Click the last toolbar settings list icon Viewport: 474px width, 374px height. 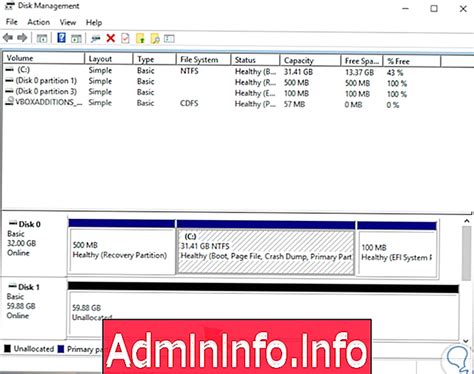[169, 39]
